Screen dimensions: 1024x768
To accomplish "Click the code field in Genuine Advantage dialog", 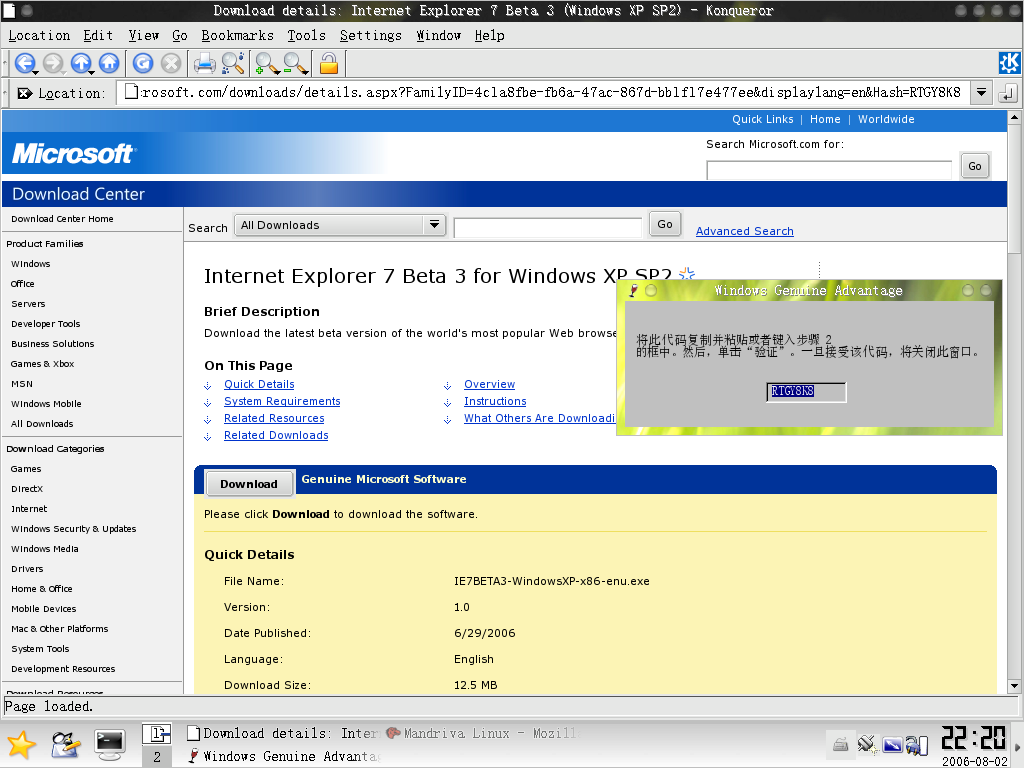I will [x=806, y=392].
